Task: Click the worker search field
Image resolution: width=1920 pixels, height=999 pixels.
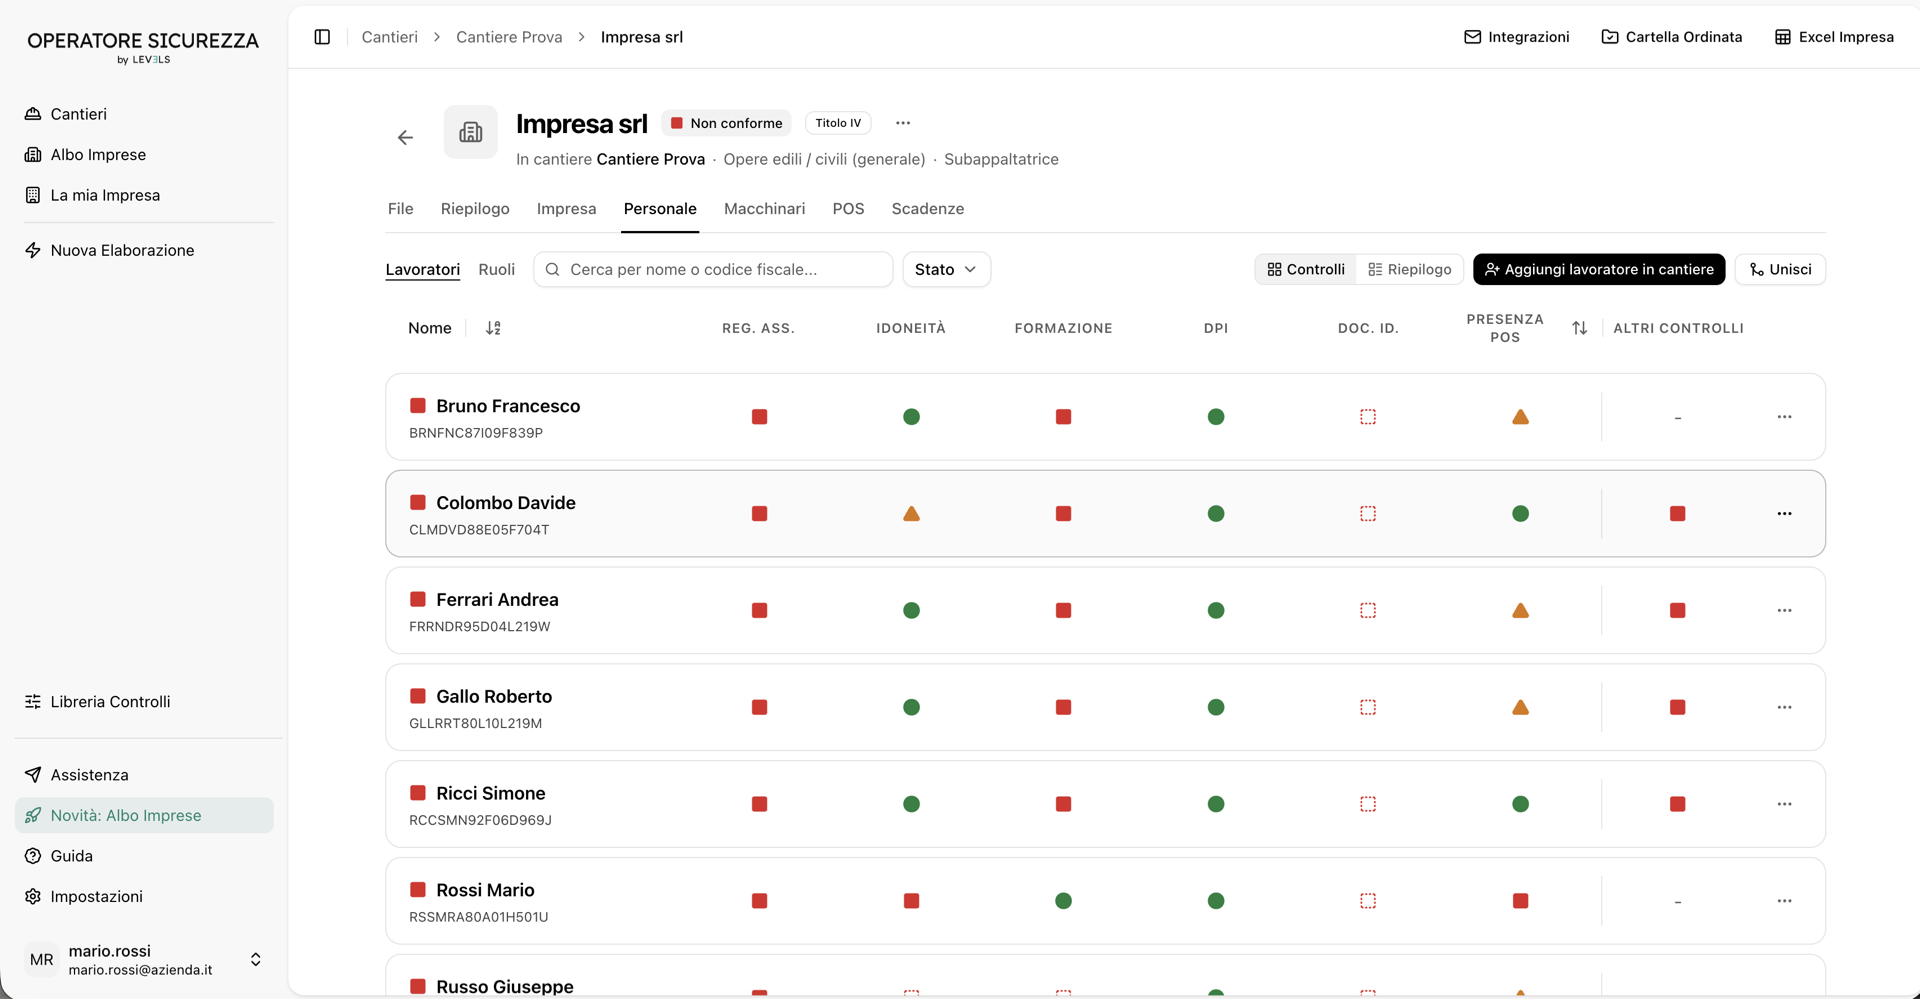Action: click(713, 269)
